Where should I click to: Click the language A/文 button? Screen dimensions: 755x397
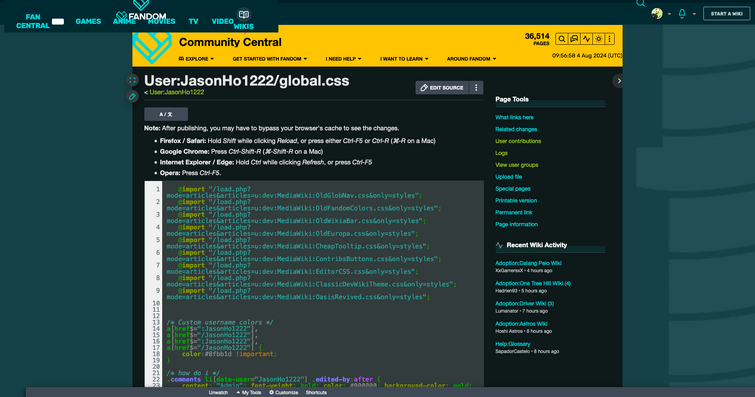[x=166, y=114]
